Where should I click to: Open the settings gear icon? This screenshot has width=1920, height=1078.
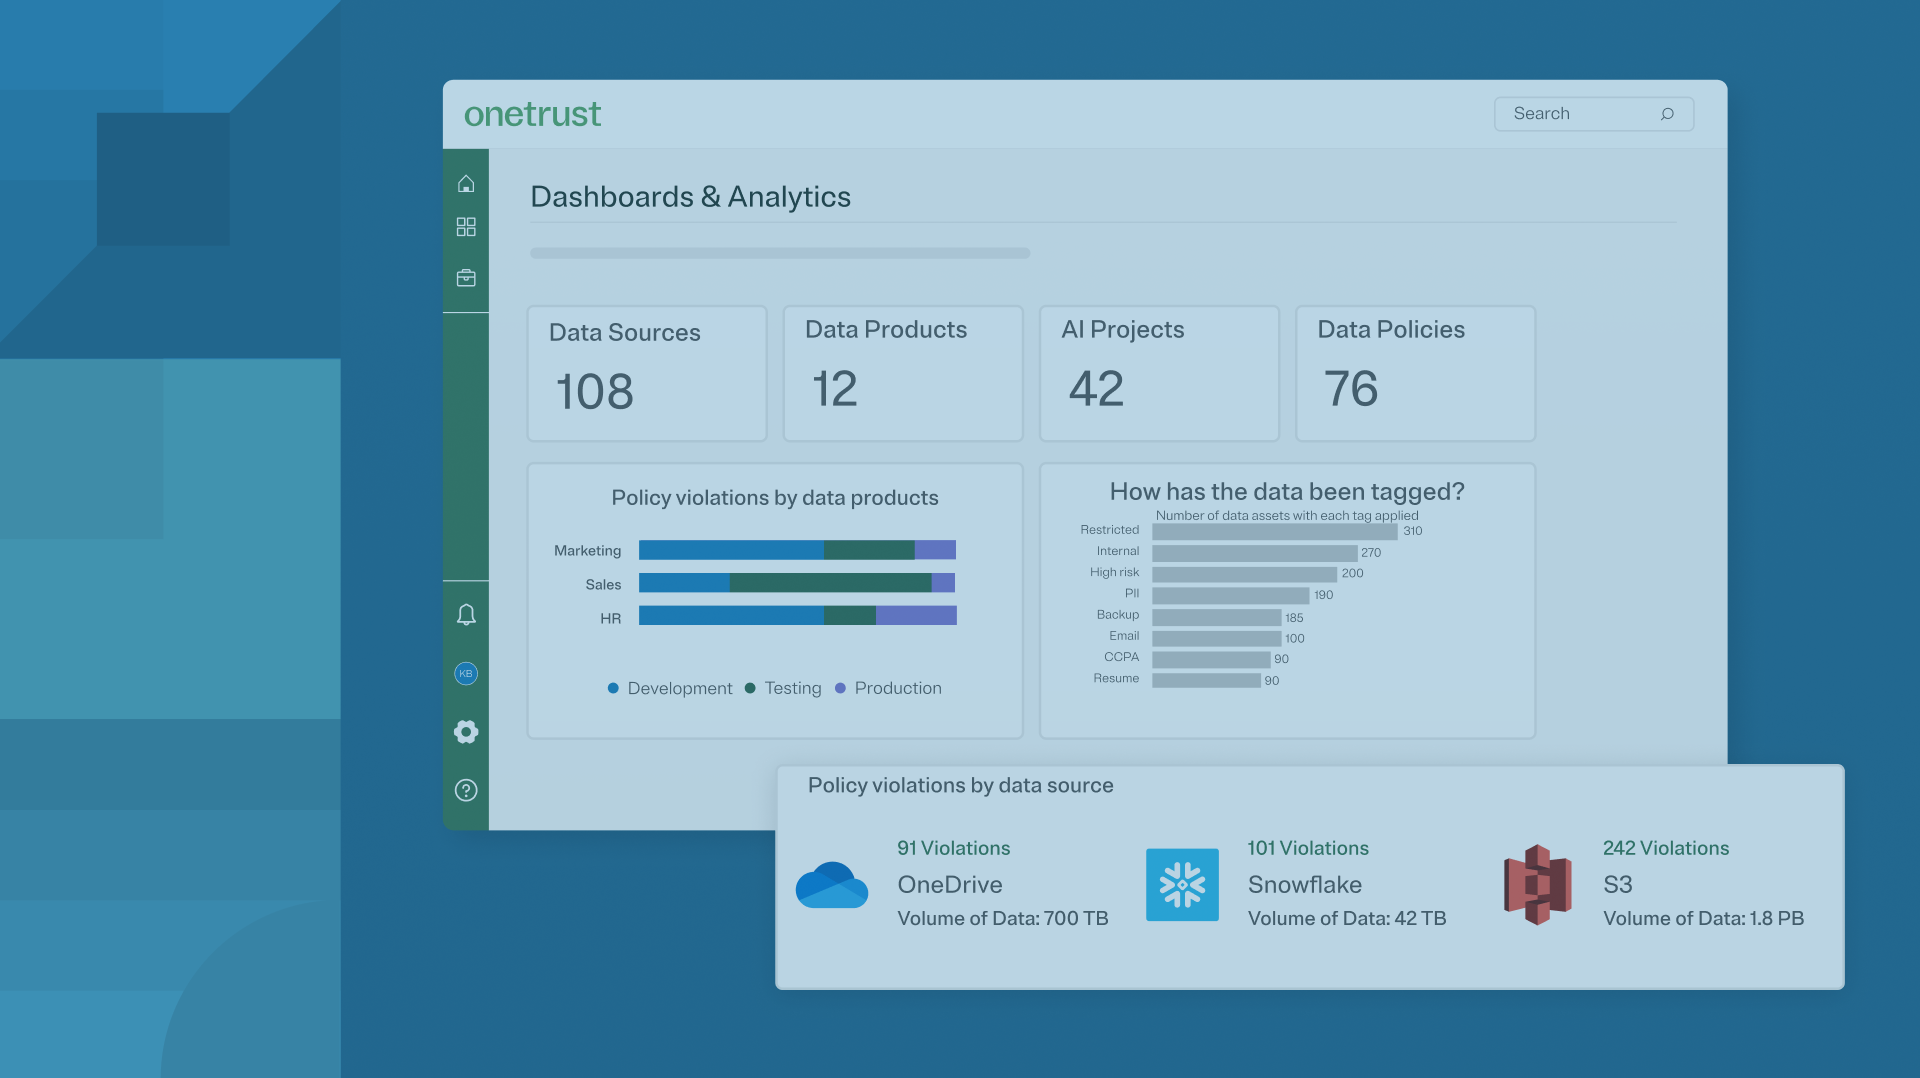(466, 732)
